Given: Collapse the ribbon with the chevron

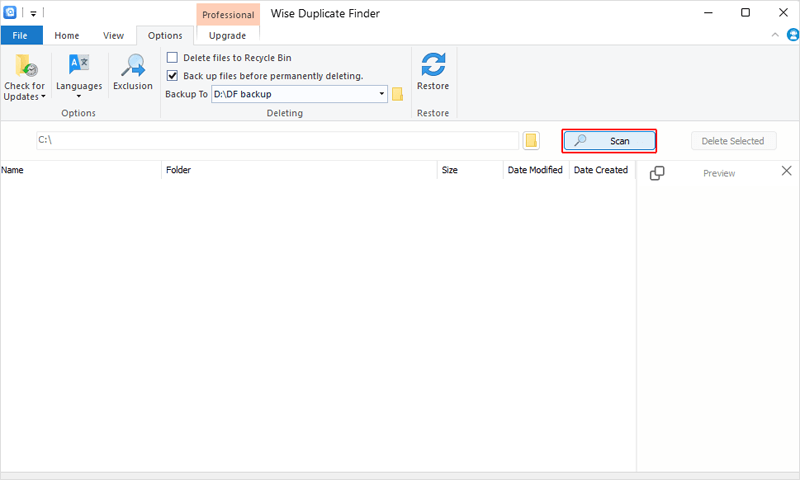Looking at the screenshot, I should tap(775, 35).
